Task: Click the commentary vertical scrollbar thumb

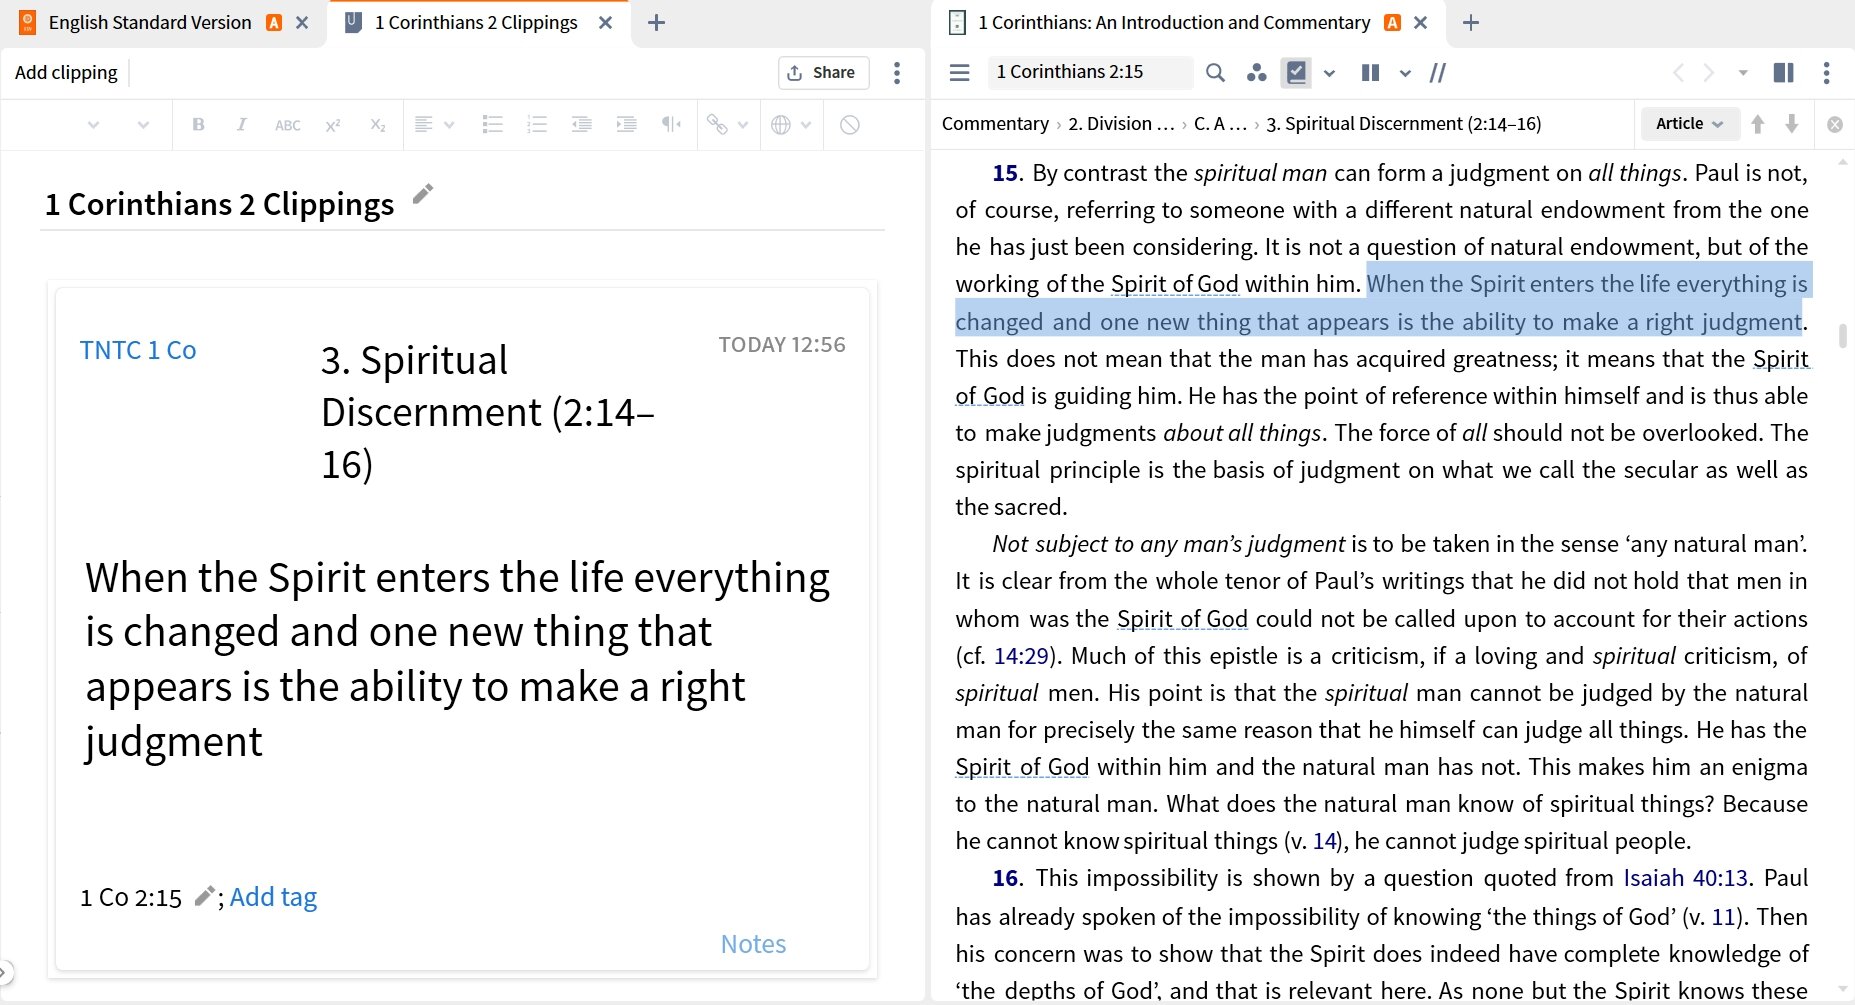Action: point(1842,336)
